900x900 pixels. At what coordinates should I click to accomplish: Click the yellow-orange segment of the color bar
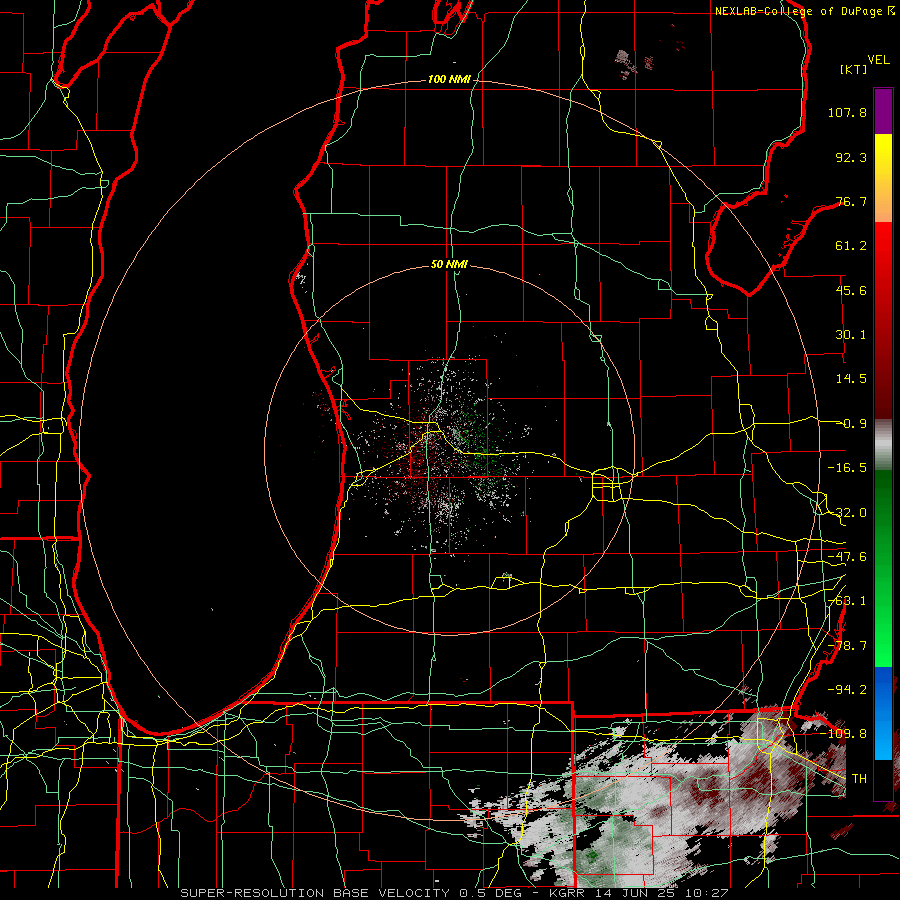883,178
